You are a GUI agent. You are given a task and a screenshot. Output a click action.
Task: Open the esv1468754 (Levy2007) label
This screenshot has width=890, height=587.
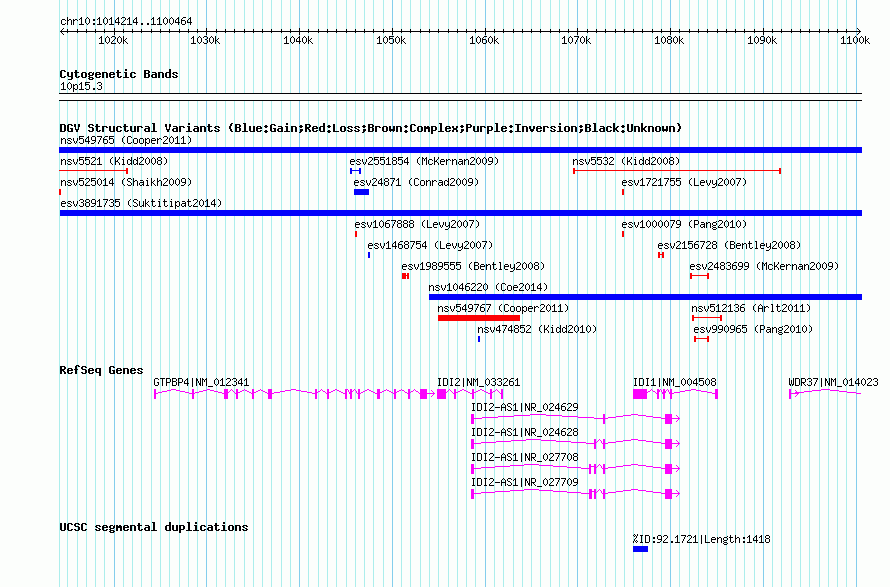point(430,245)
